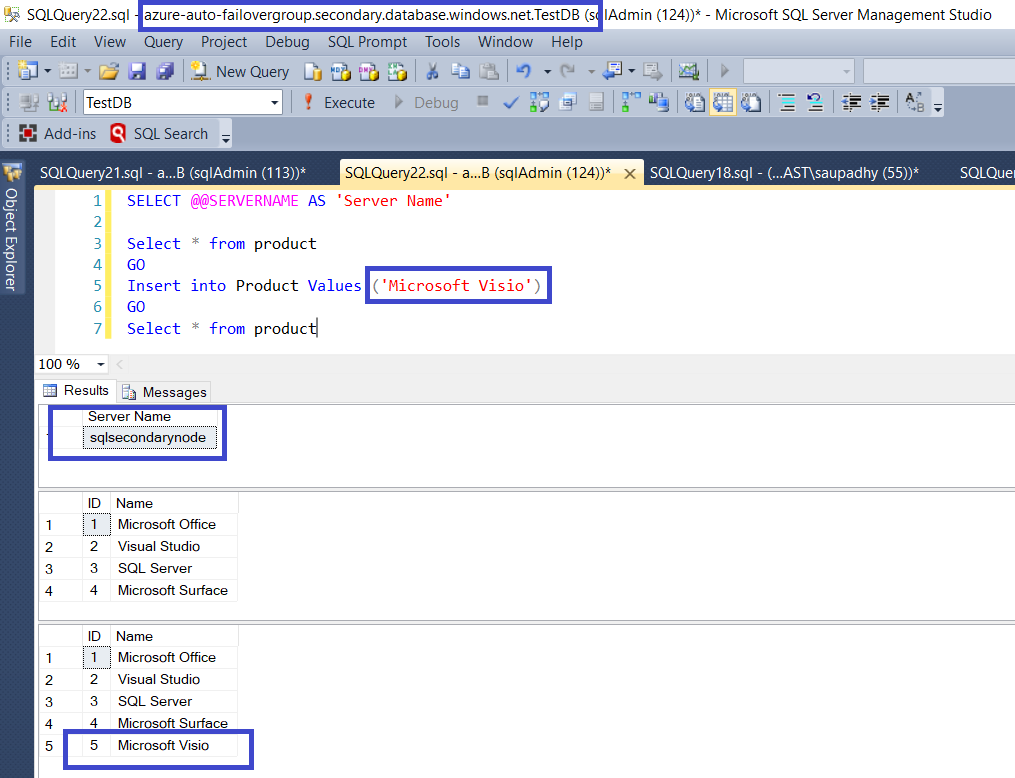Viewport: 1015px width, 778px height.
Task: Expand the Object Explorer side panel
Action: pyautogui.click(x=12, y=228)
